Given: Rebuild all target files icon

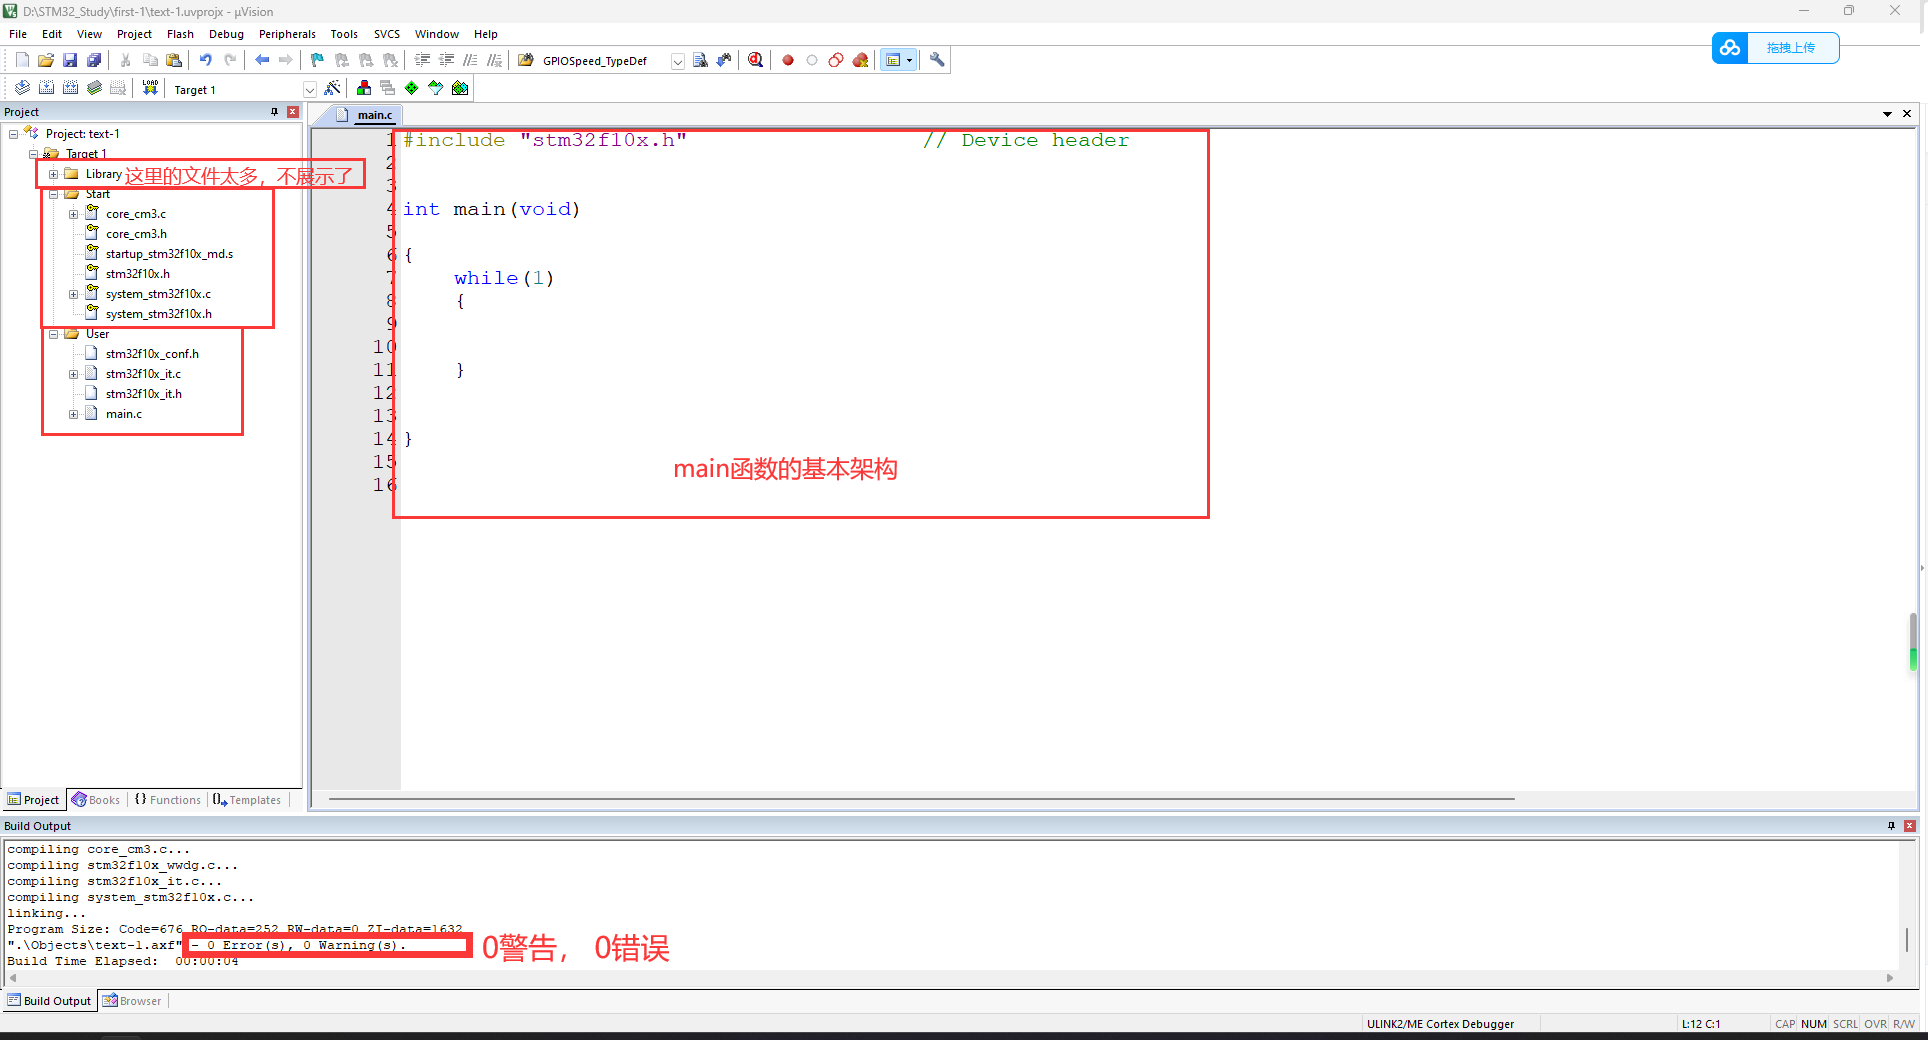Looking at the screenshot, I should click(70, 88).
